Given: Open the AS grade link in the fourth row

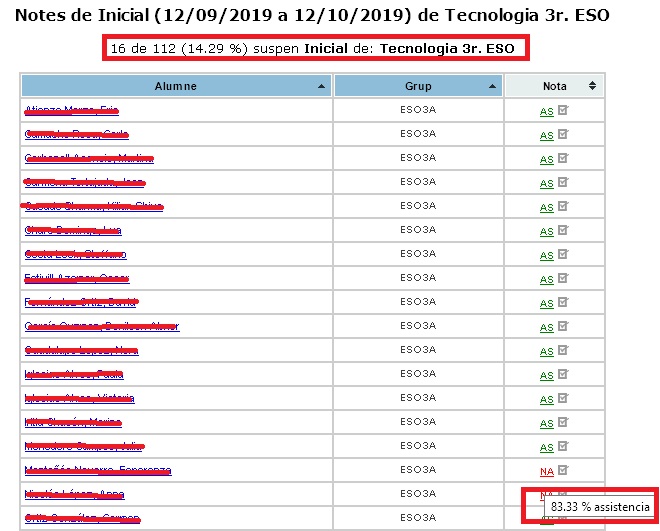Looking at the screenshot, I should 547,184.
